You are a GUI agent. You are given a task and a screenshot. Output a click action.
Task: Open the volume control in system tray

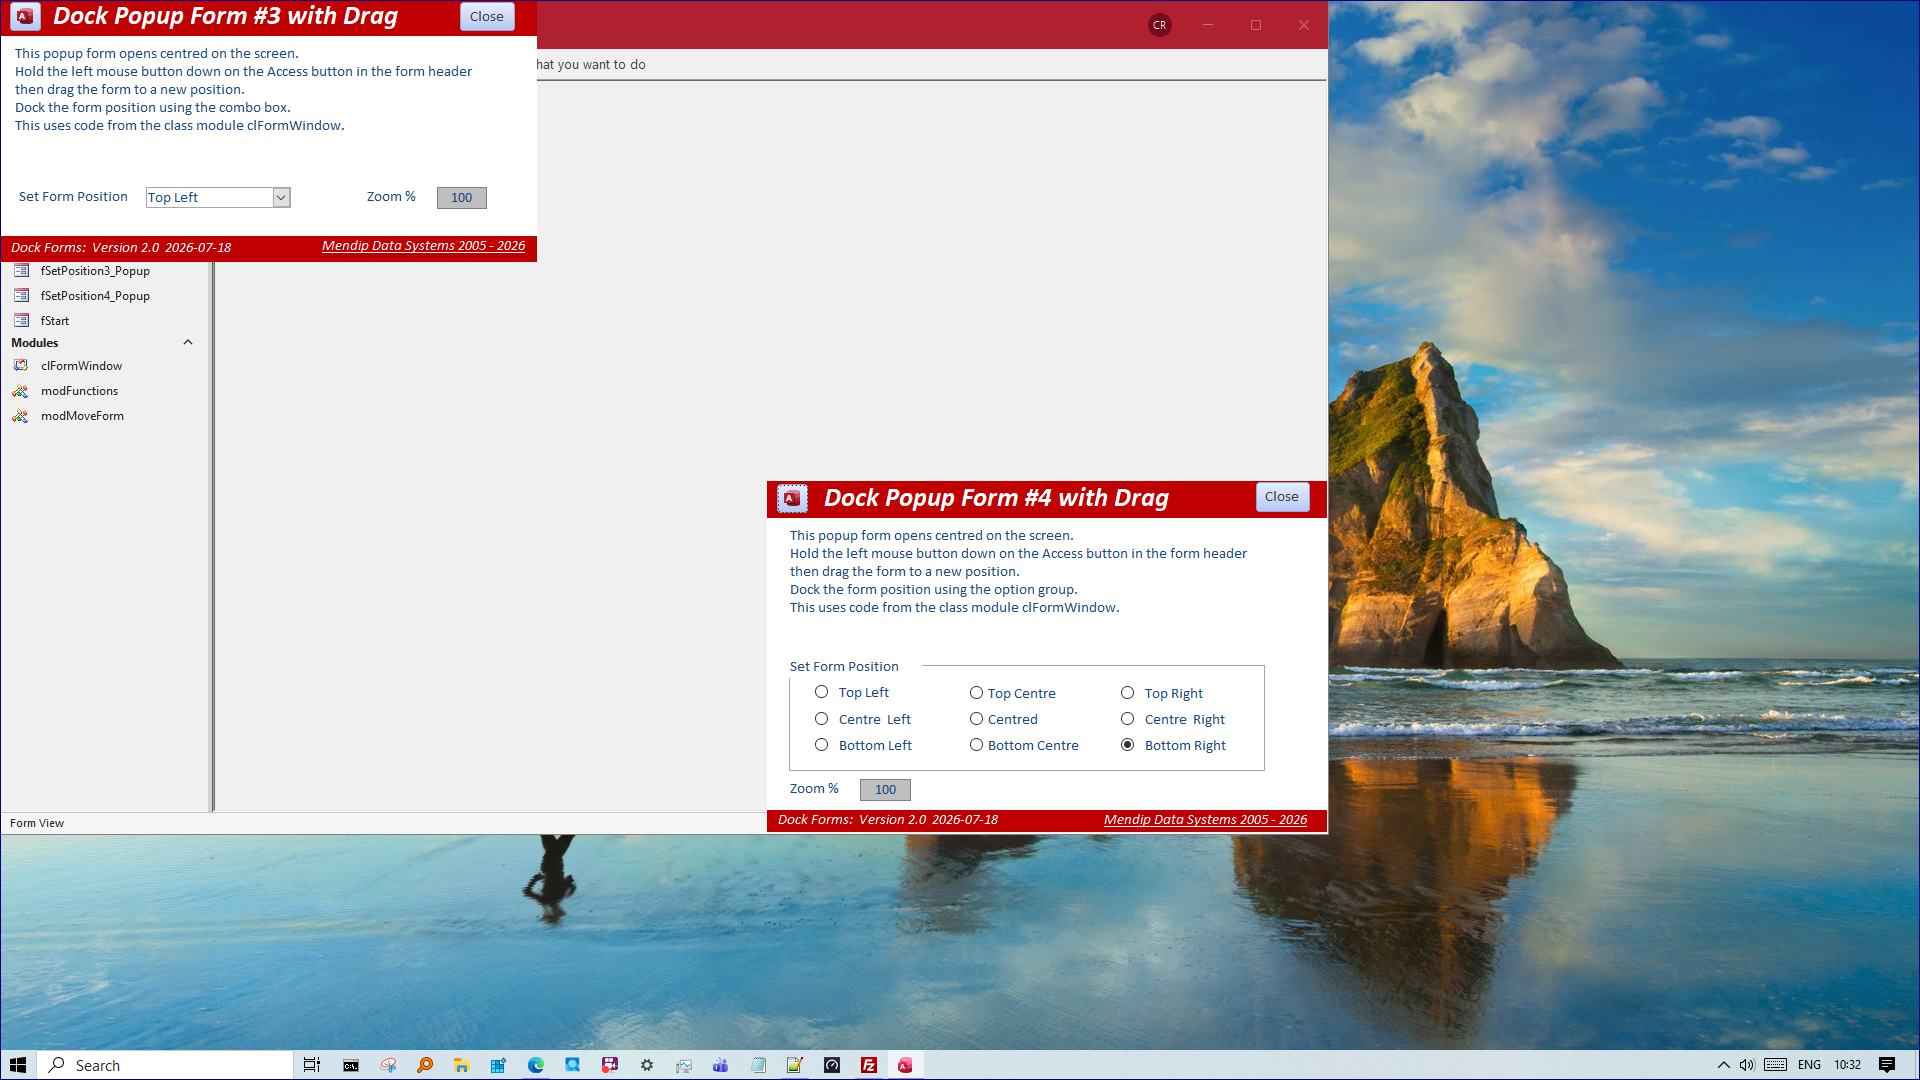[1747, 1065]
